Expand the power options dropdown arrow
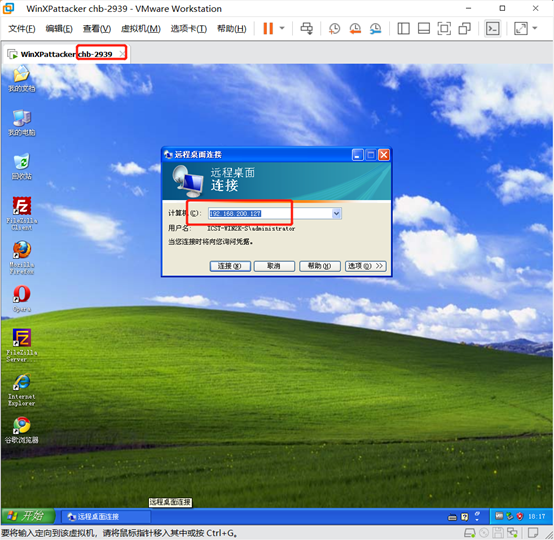The height and width of the screenshot is (540, 554). click(282, 28)
